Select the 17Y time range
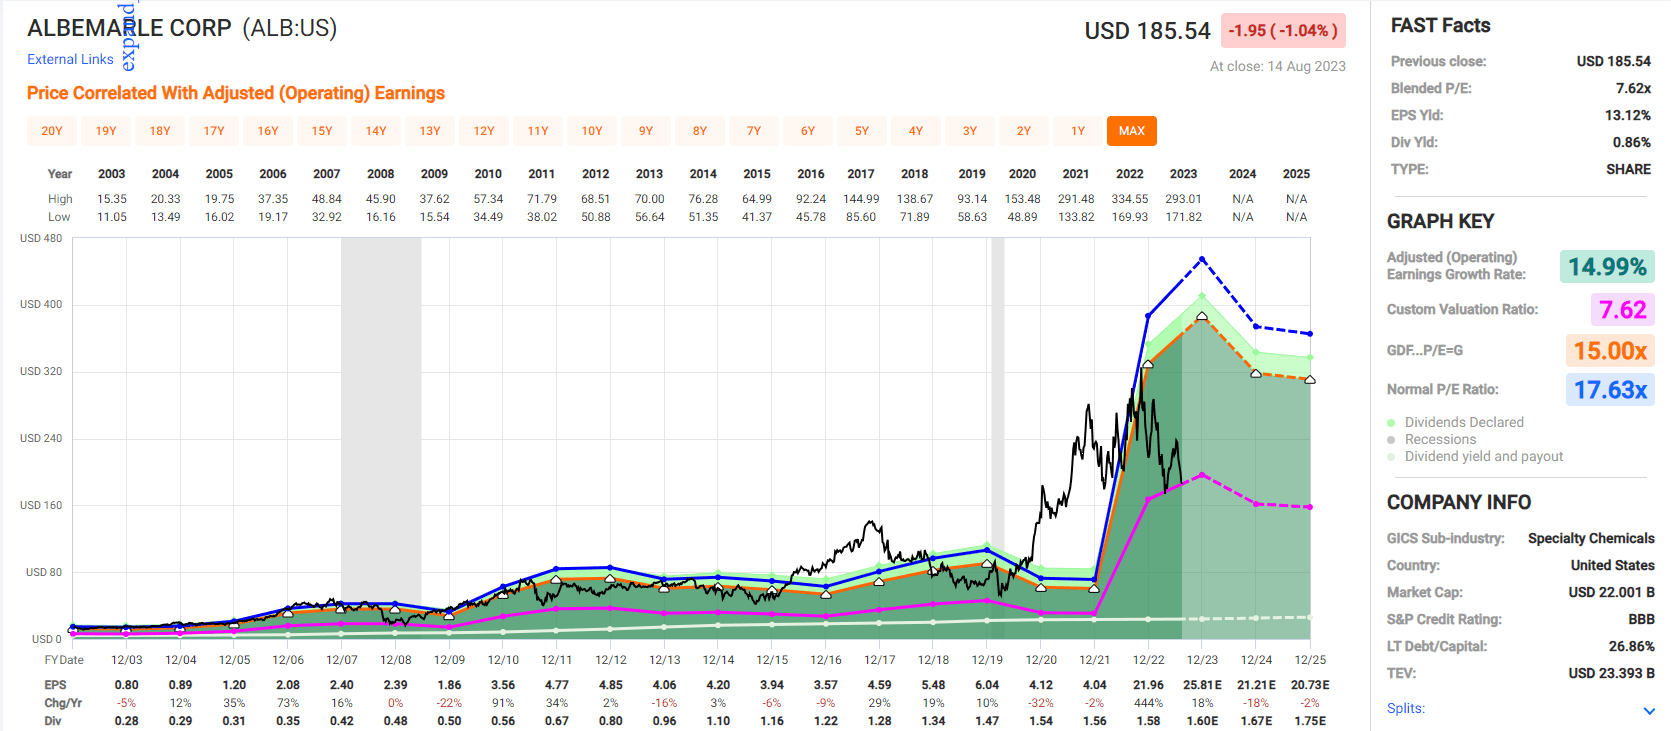Viewport: 1671px width, 731px height. 214,131
